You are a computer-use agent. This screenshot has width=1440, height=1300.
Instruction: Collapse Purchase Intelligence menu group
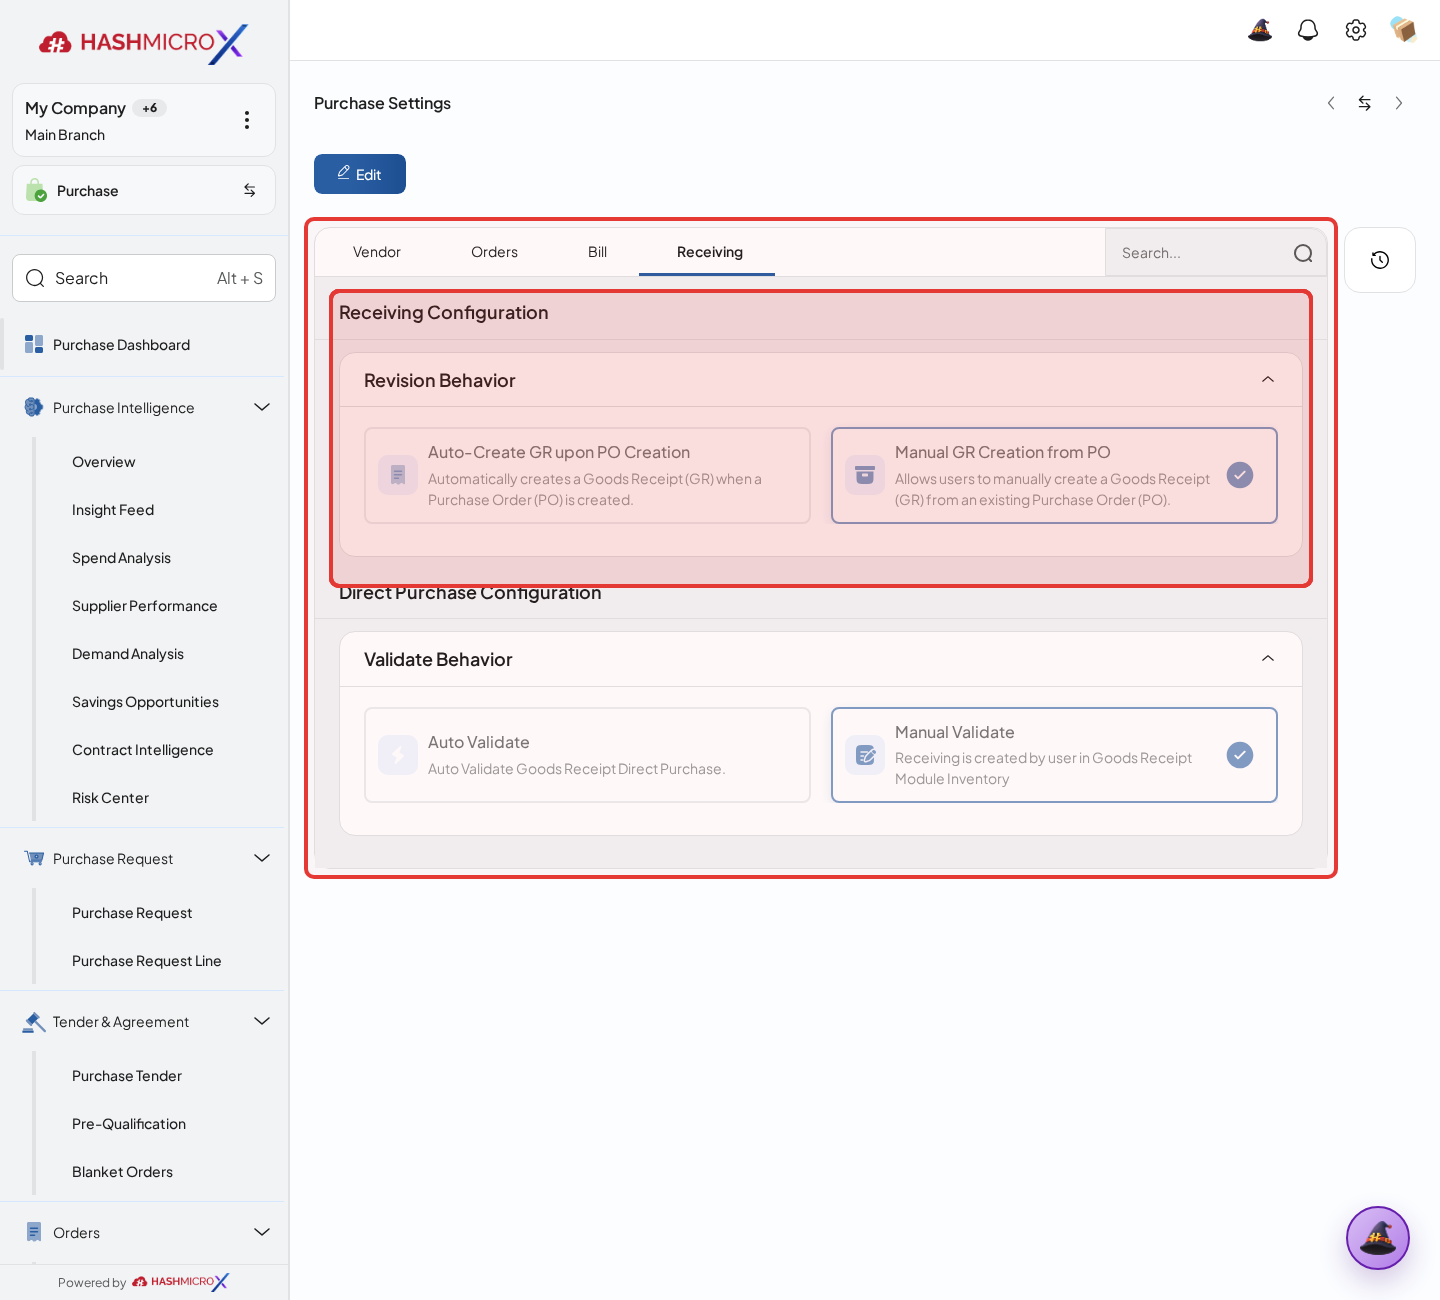point(262,407)
